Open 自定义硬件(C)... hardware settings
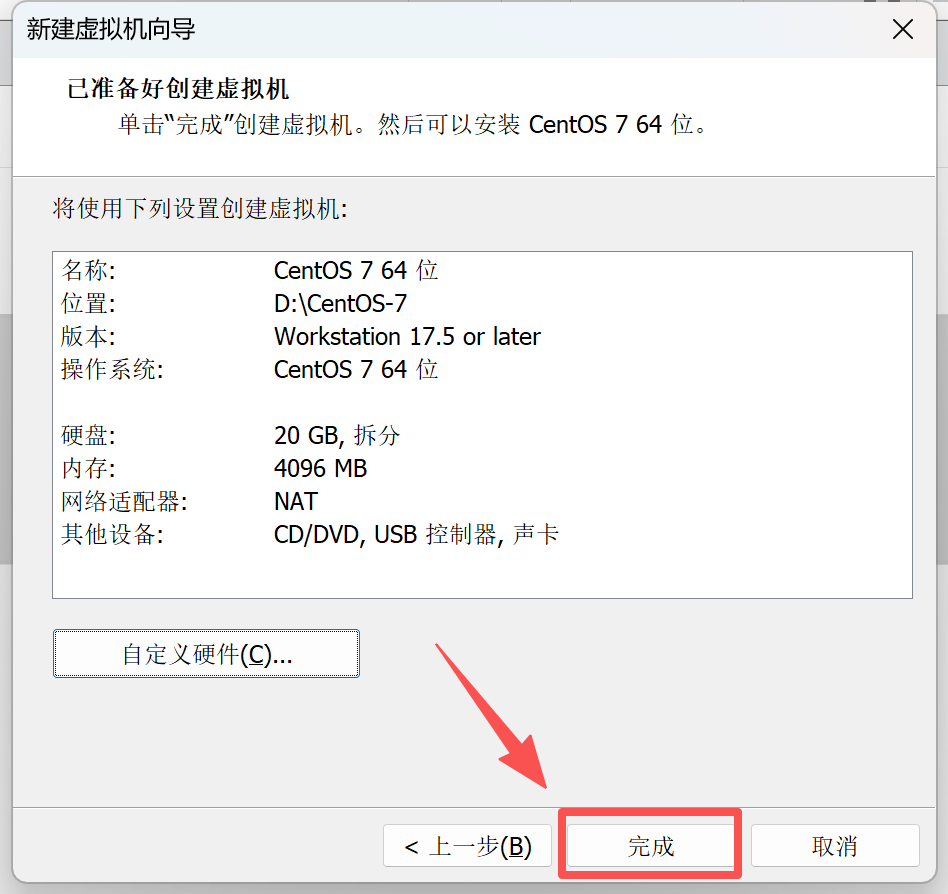Viewport: 948px width, 894px height. [x=206, y=654]
